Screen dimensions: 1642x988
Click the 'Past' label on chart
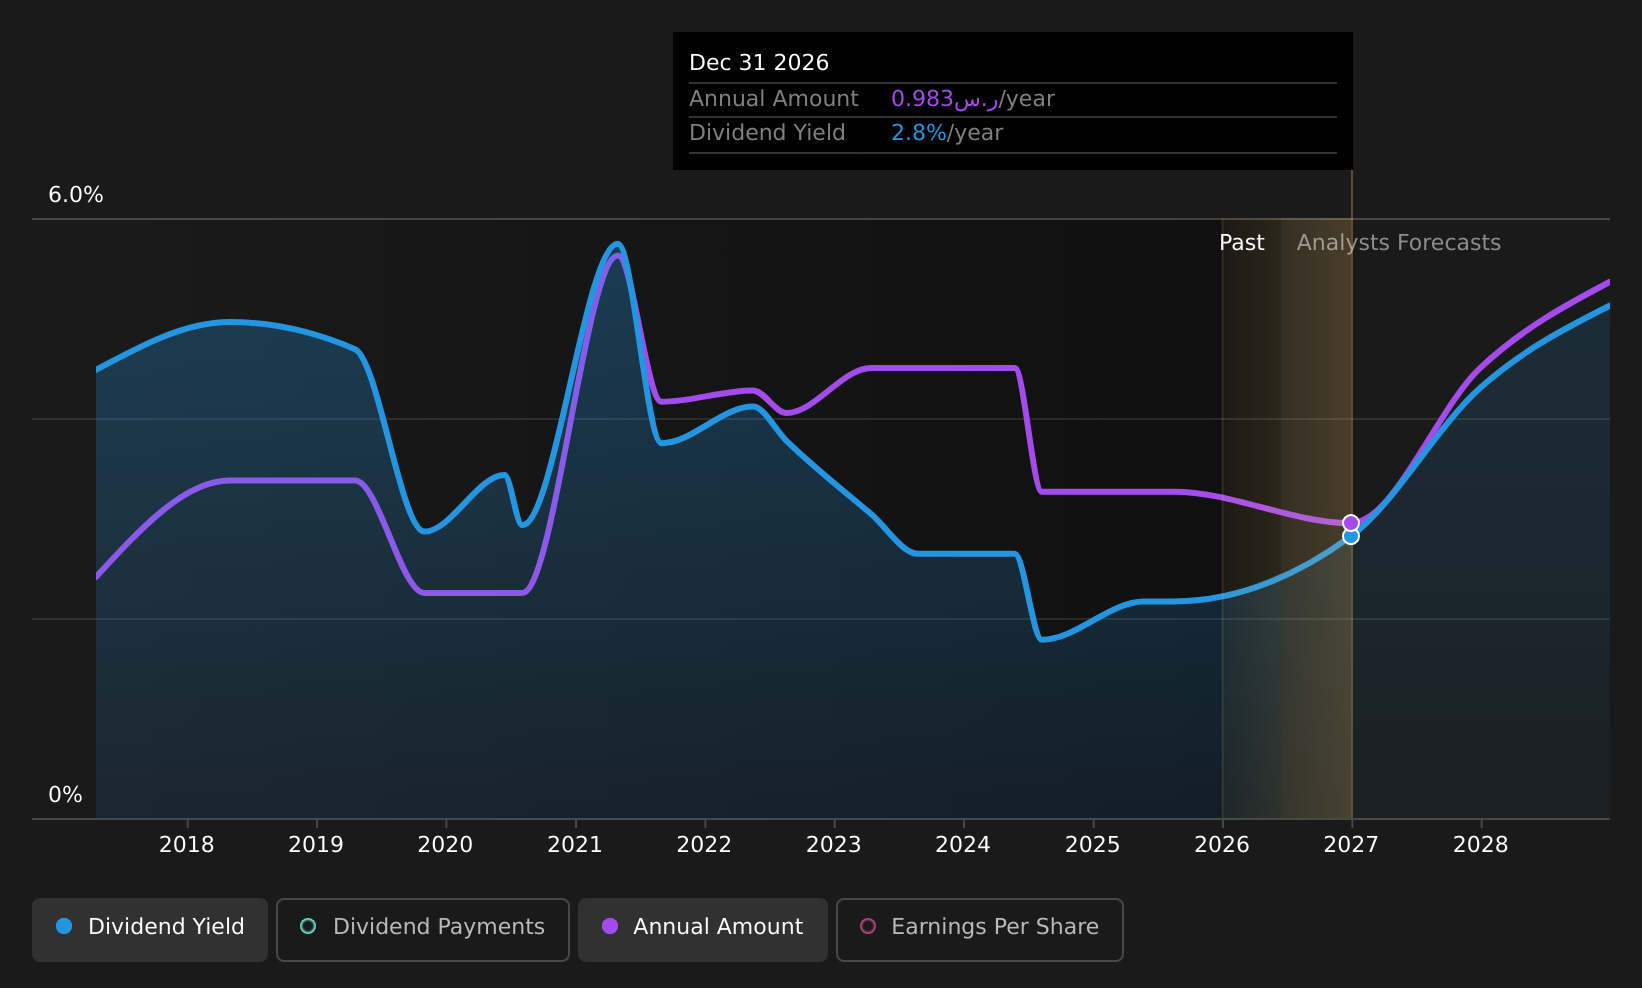(x=1241, y=243)
